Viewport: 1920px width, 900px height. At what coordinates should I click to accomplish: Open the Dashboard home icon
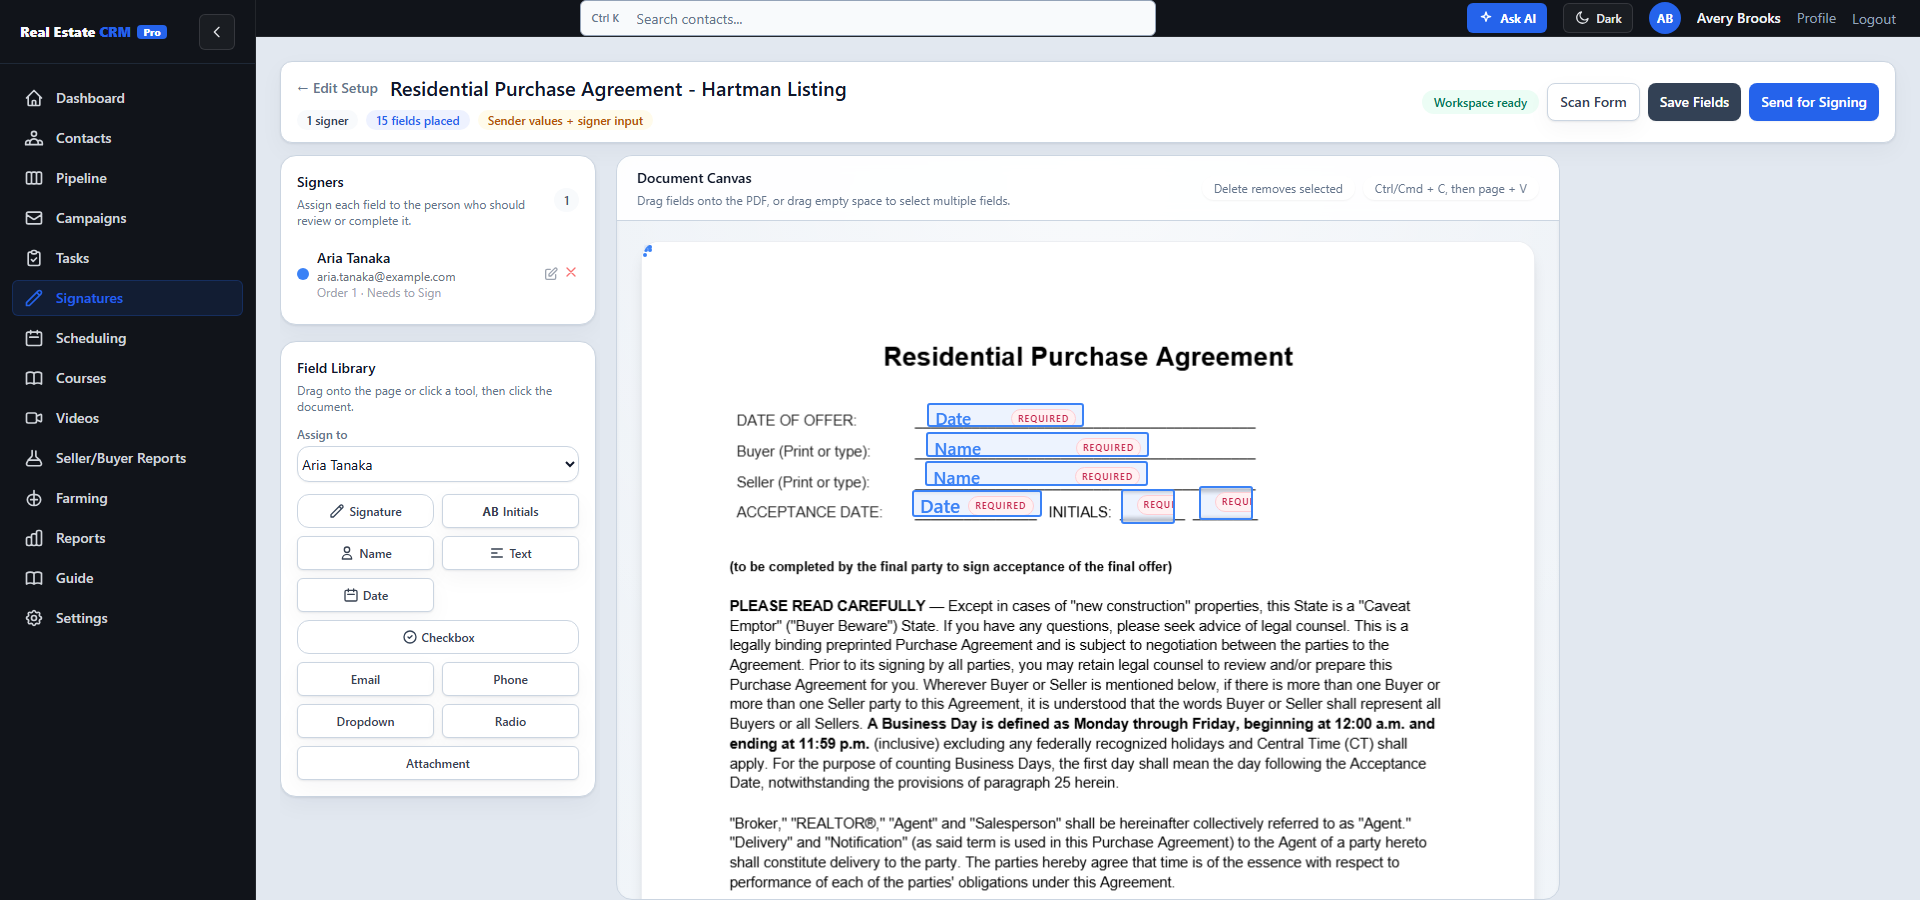coord(34,98)
